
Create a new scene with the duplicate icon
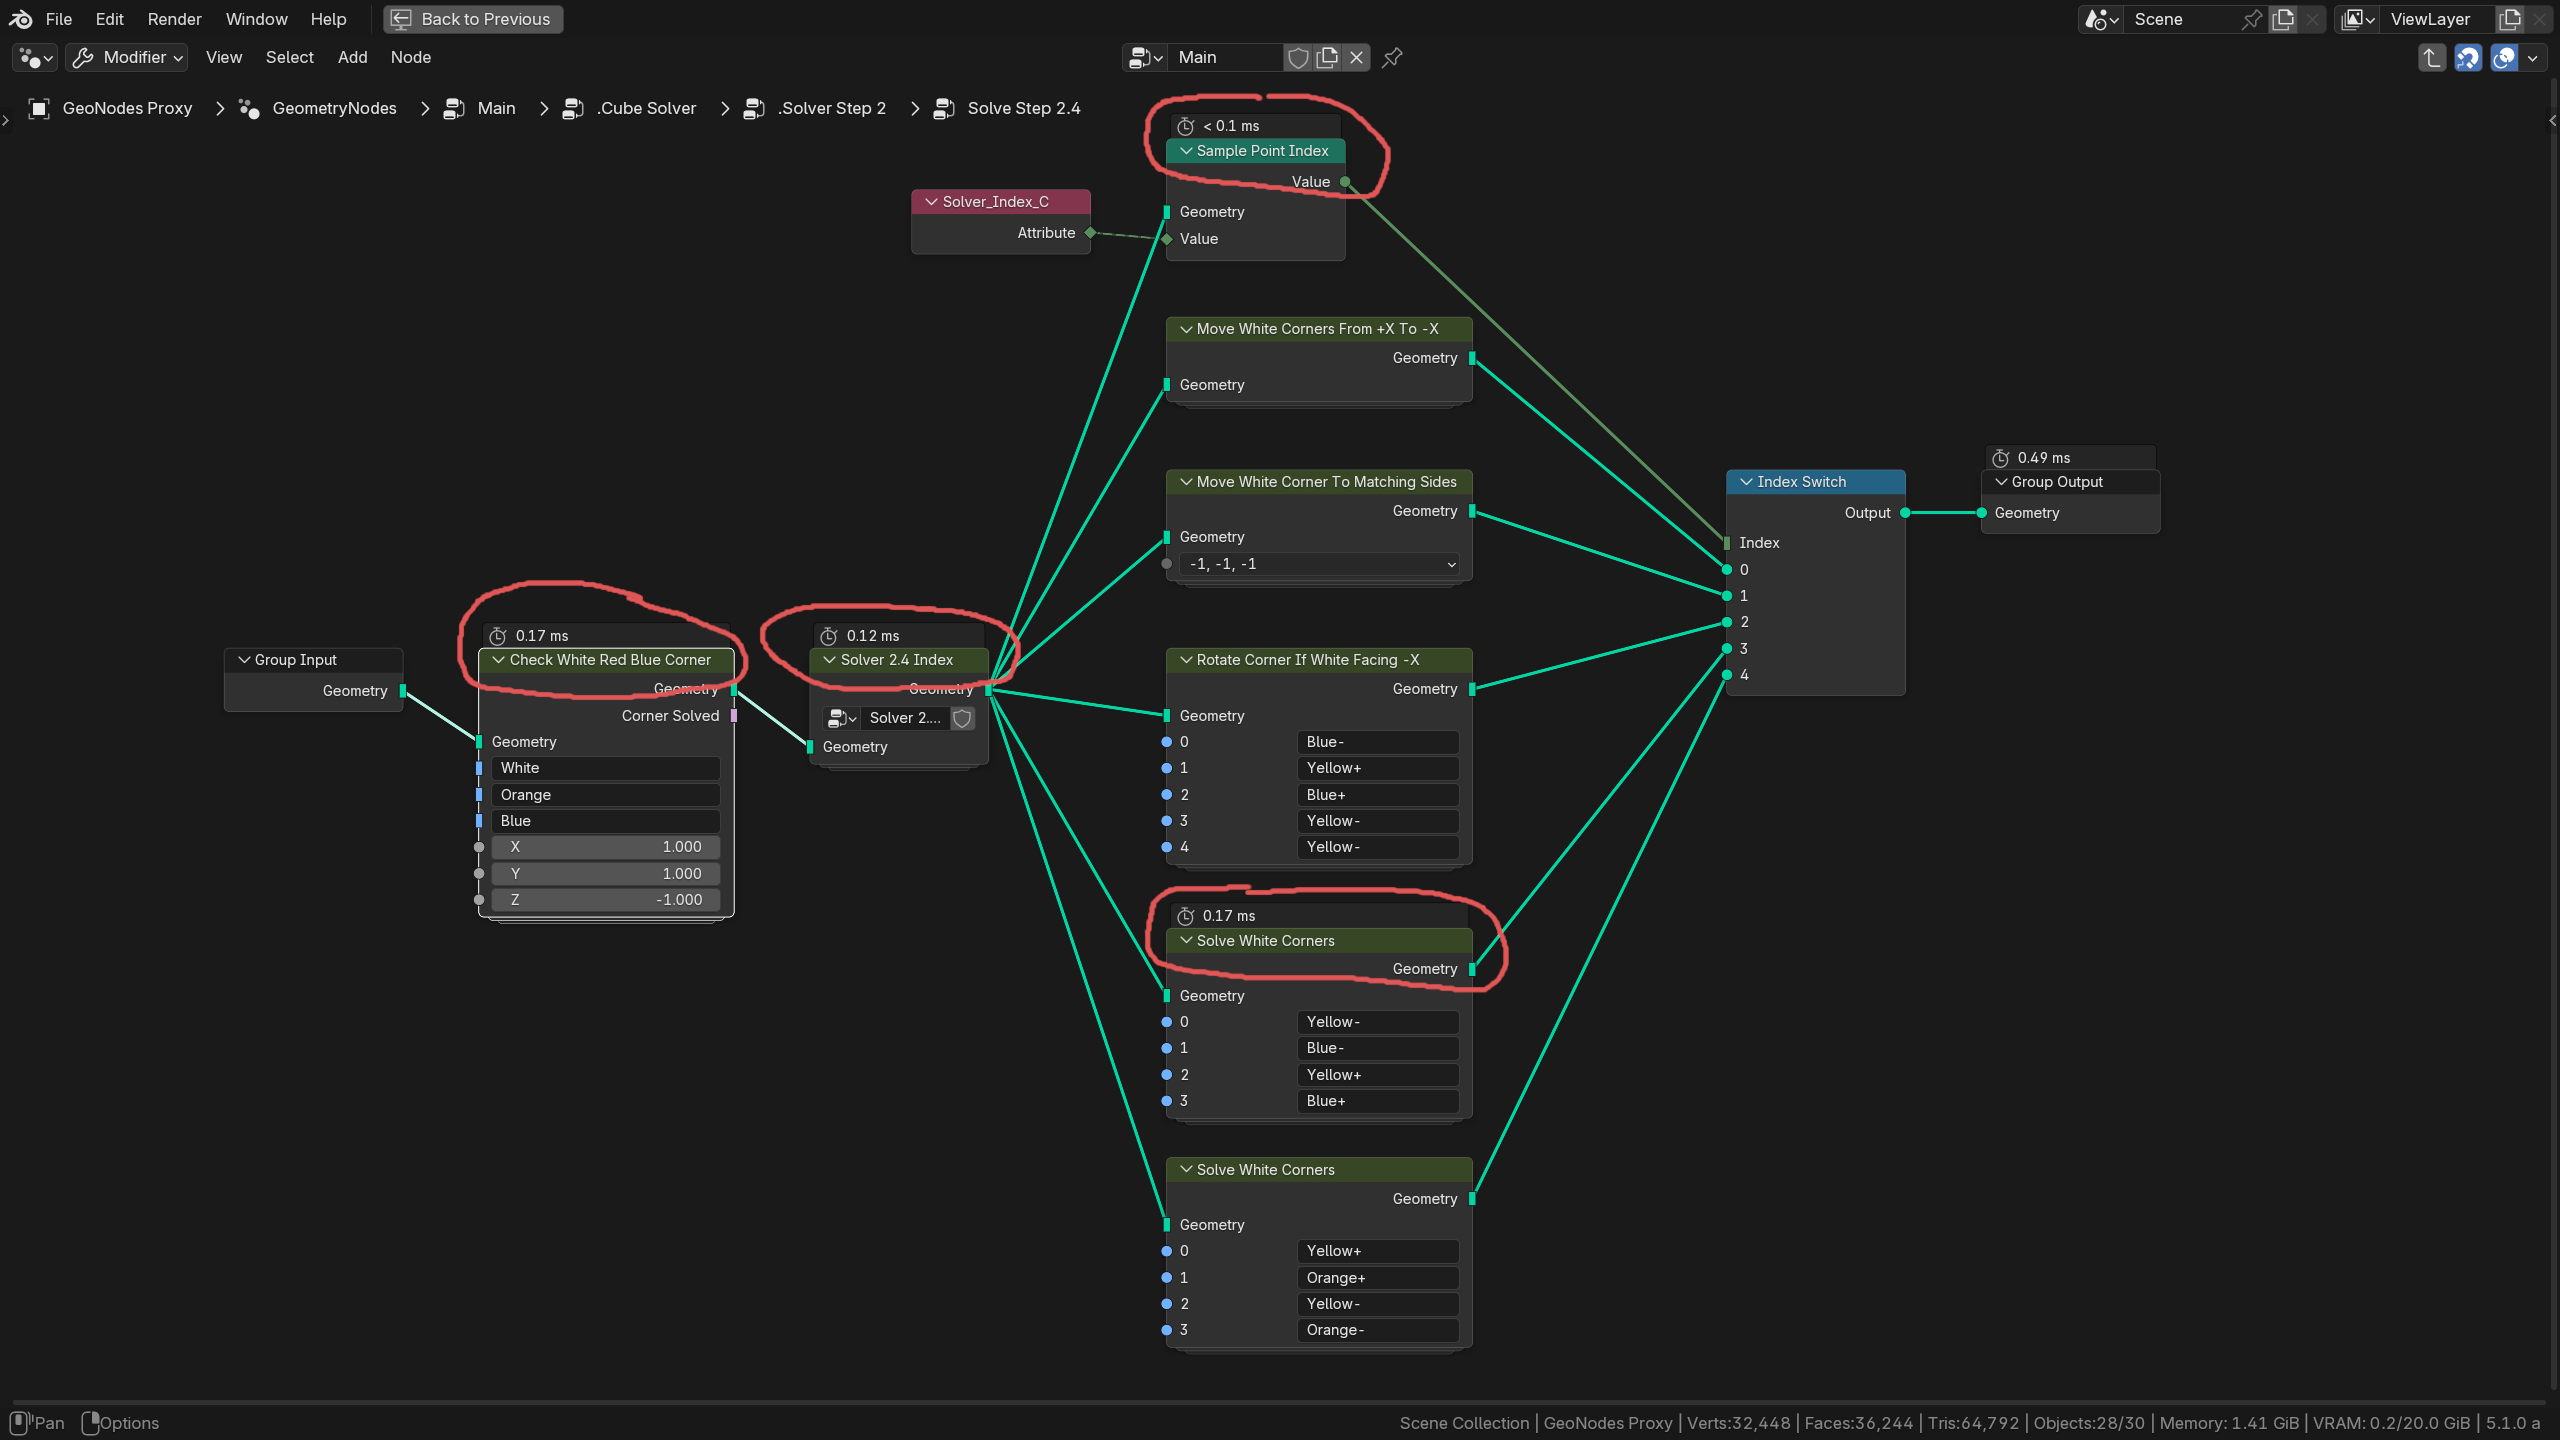[x=2284, y=19]
